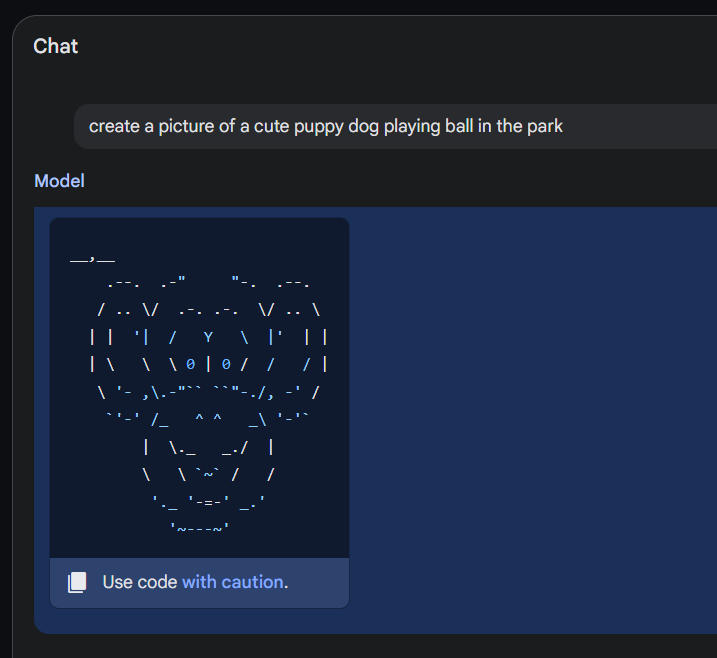This screenshot has height=658, width=717.
Task: Click the '-=-' mouth line of the art
Action: pyautogui.click(x=209, y=502)
